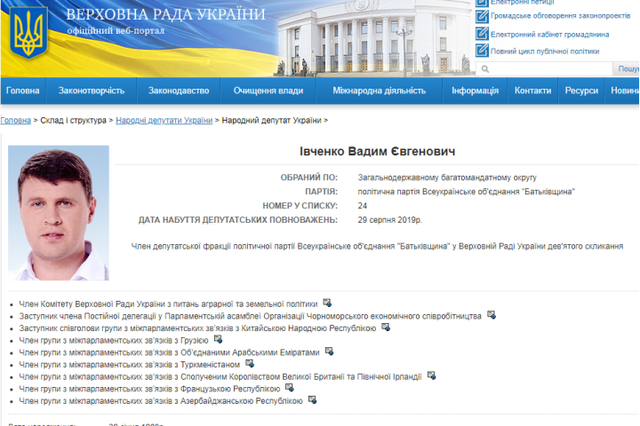Open details icon after Китайською Народною Республікою entry
The height and width of the screenshot is (426, 640).
click(x=386, y=327)
